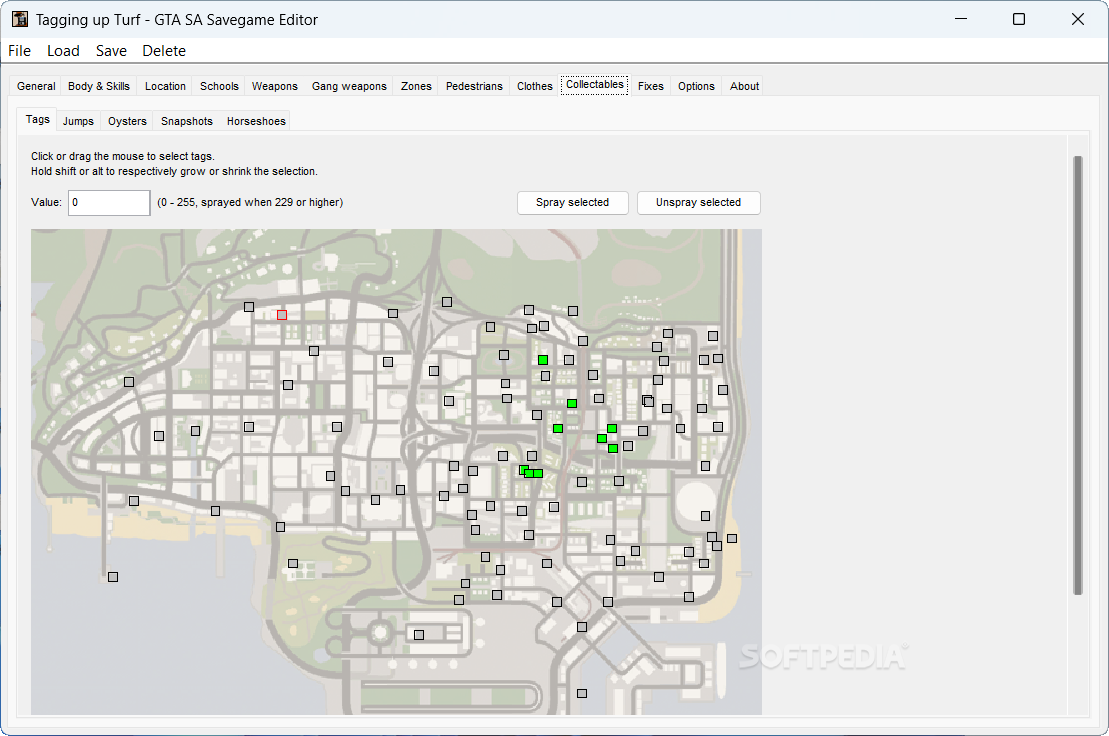Switch to the Fixes tab

click(x=650, y=86)
